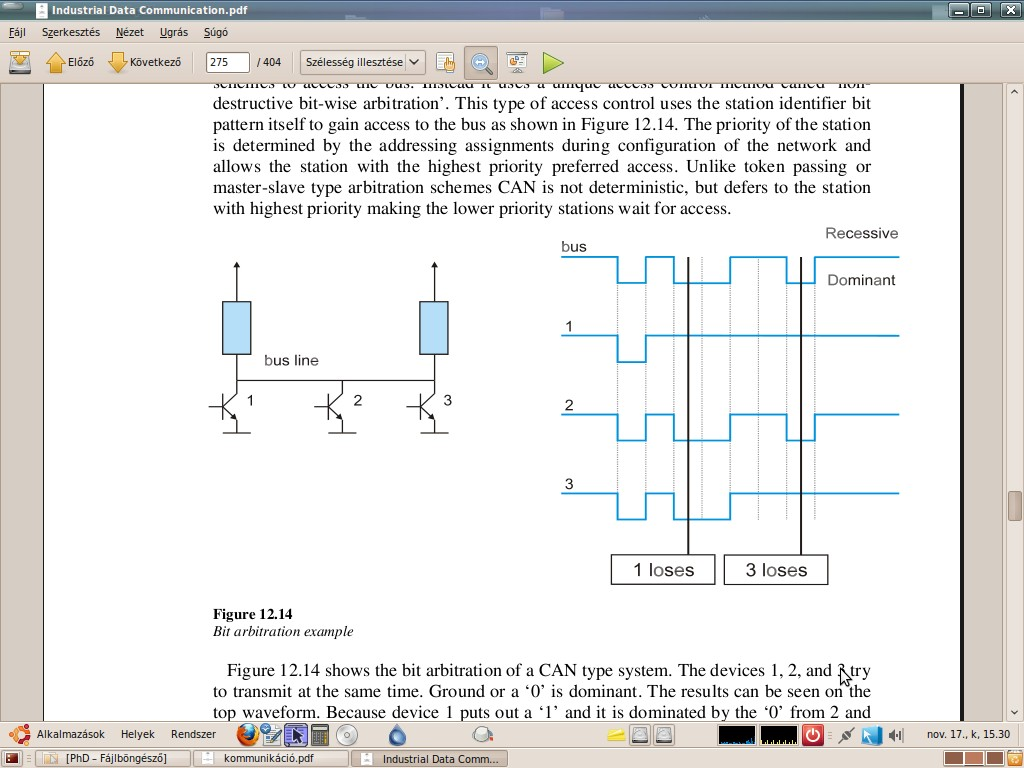Image resolution: width=1024 pixels, height=768 pixels.
Task: Open the Rendszer panel menu
Action: tap(193, 734)
